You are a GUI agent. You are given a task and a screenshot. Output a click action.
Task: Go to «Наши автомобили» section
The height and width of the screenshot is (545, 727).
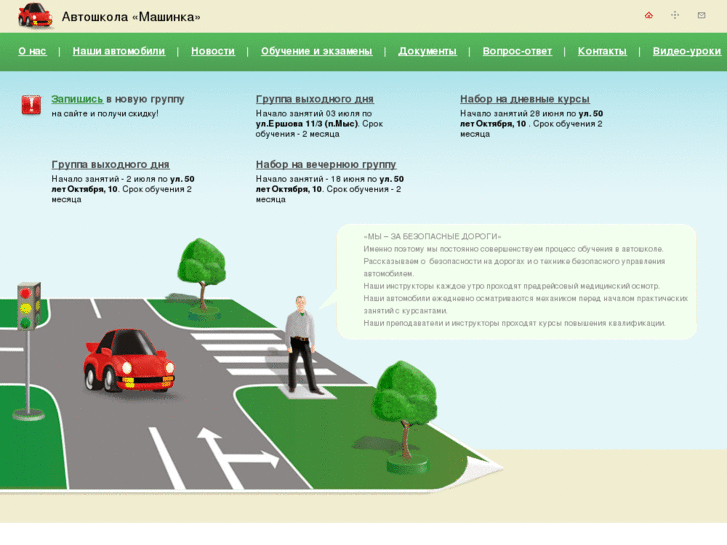point(119,51)
